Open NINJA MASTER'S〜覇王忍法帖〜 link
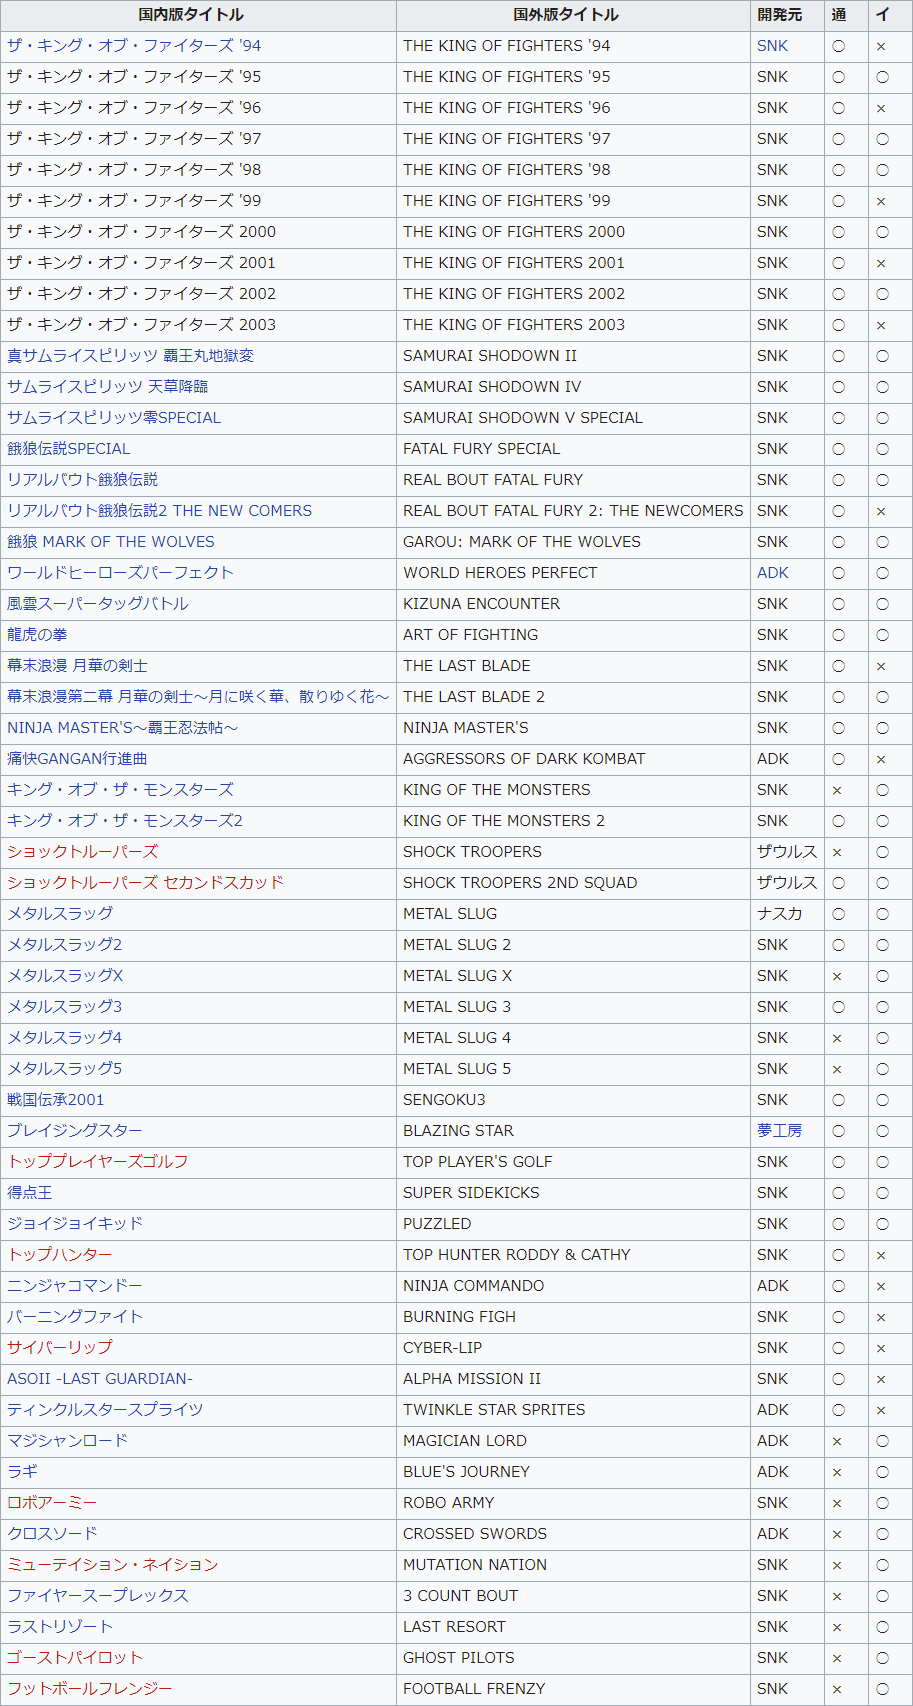Image resolution: width=913 pixels, height=1706 pixels. (x=122, y=728)
